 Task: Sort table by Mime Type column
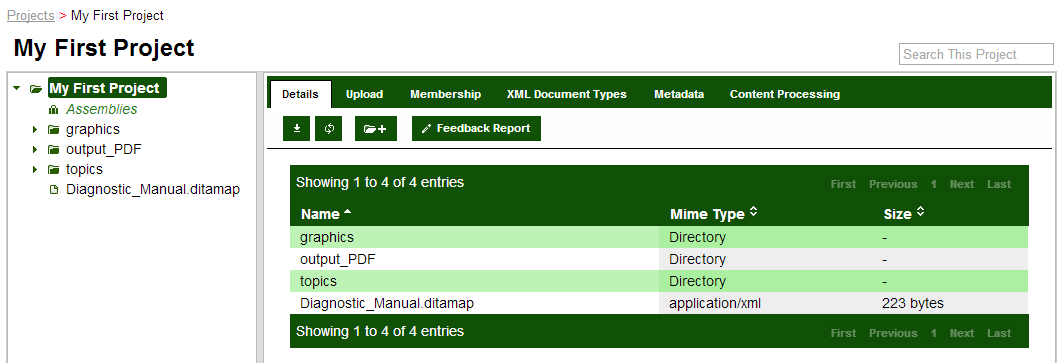click(714, 214)
